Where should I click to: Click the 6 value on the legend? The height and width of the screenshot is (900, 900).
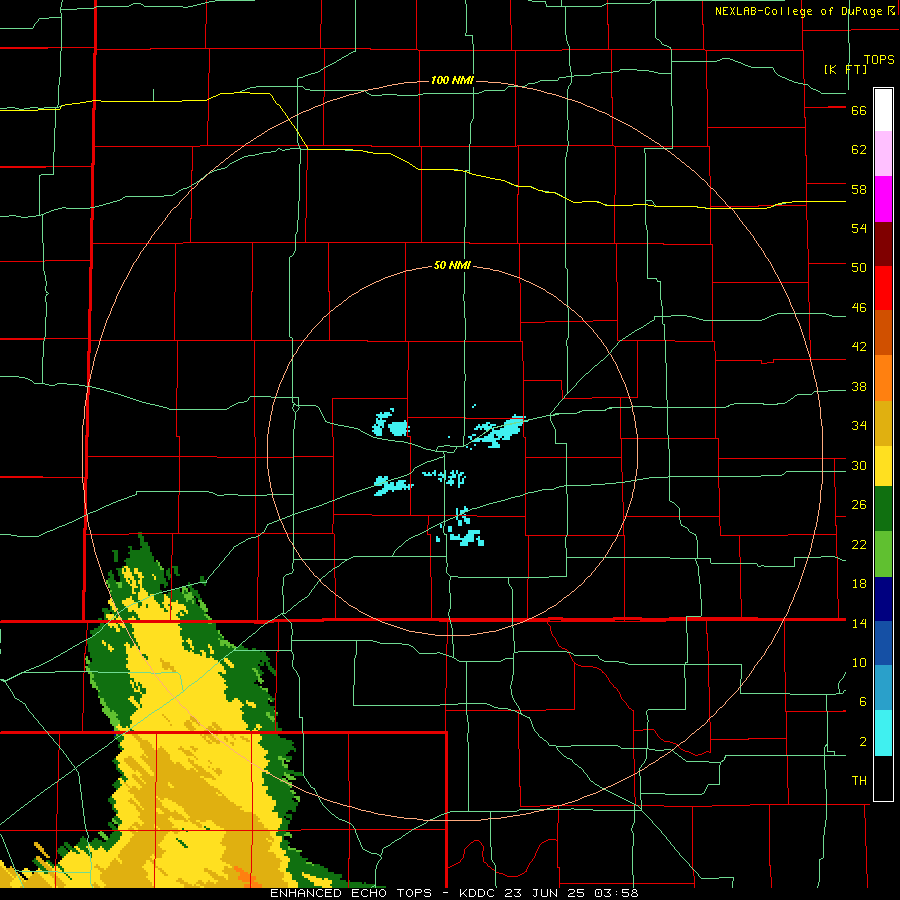tap(863, 702)
